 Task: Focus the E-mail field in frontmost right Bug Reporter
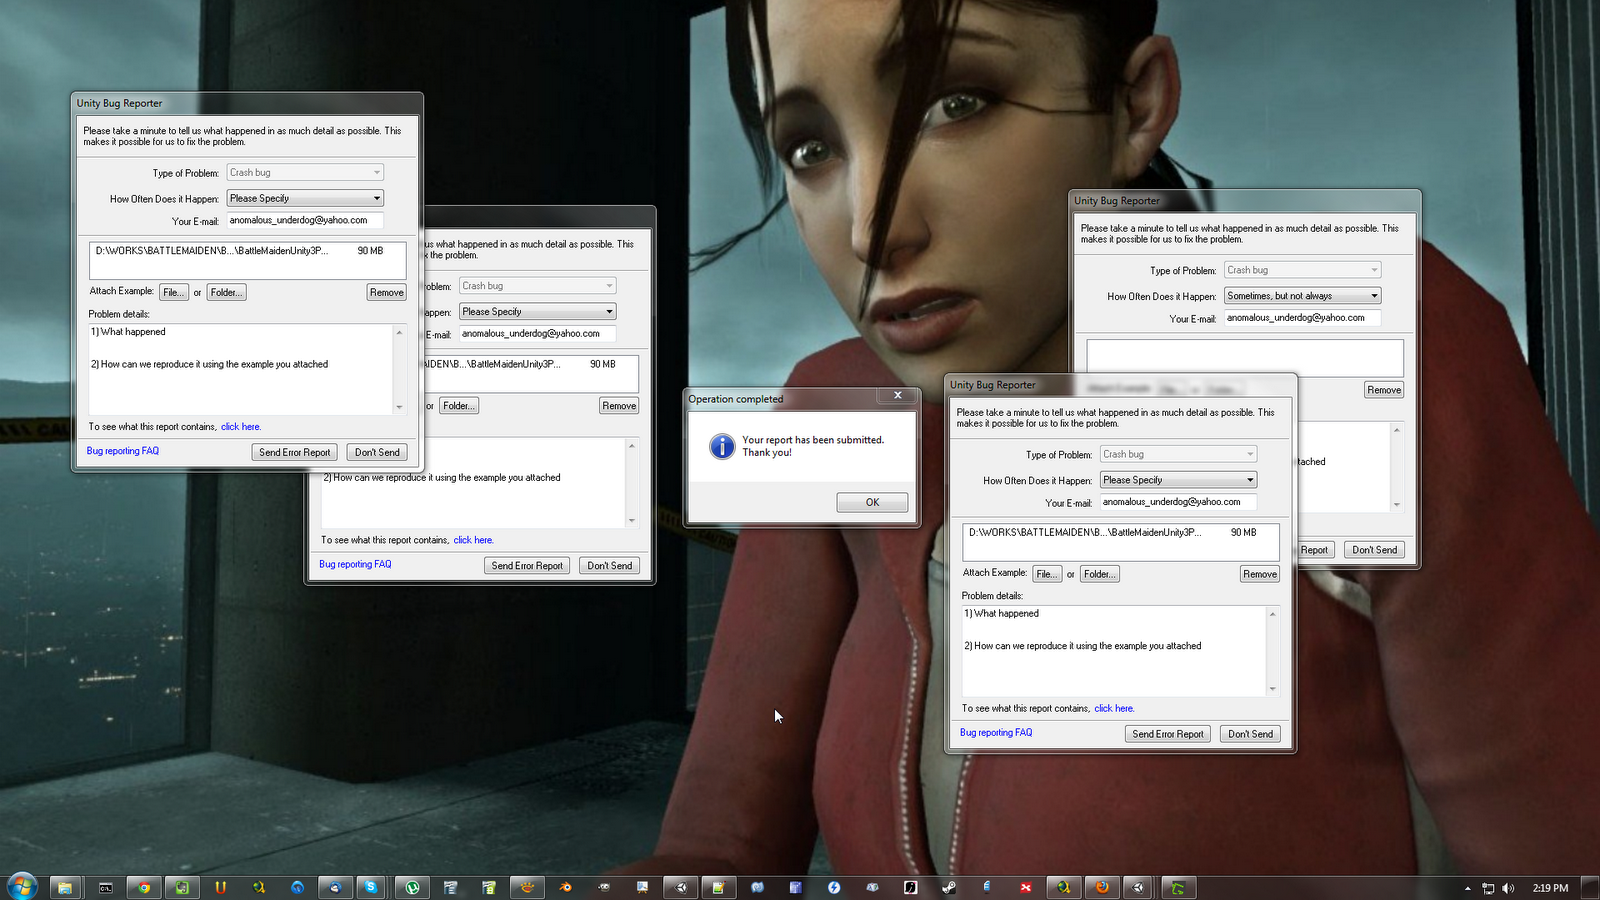(x=1178, y=502)
